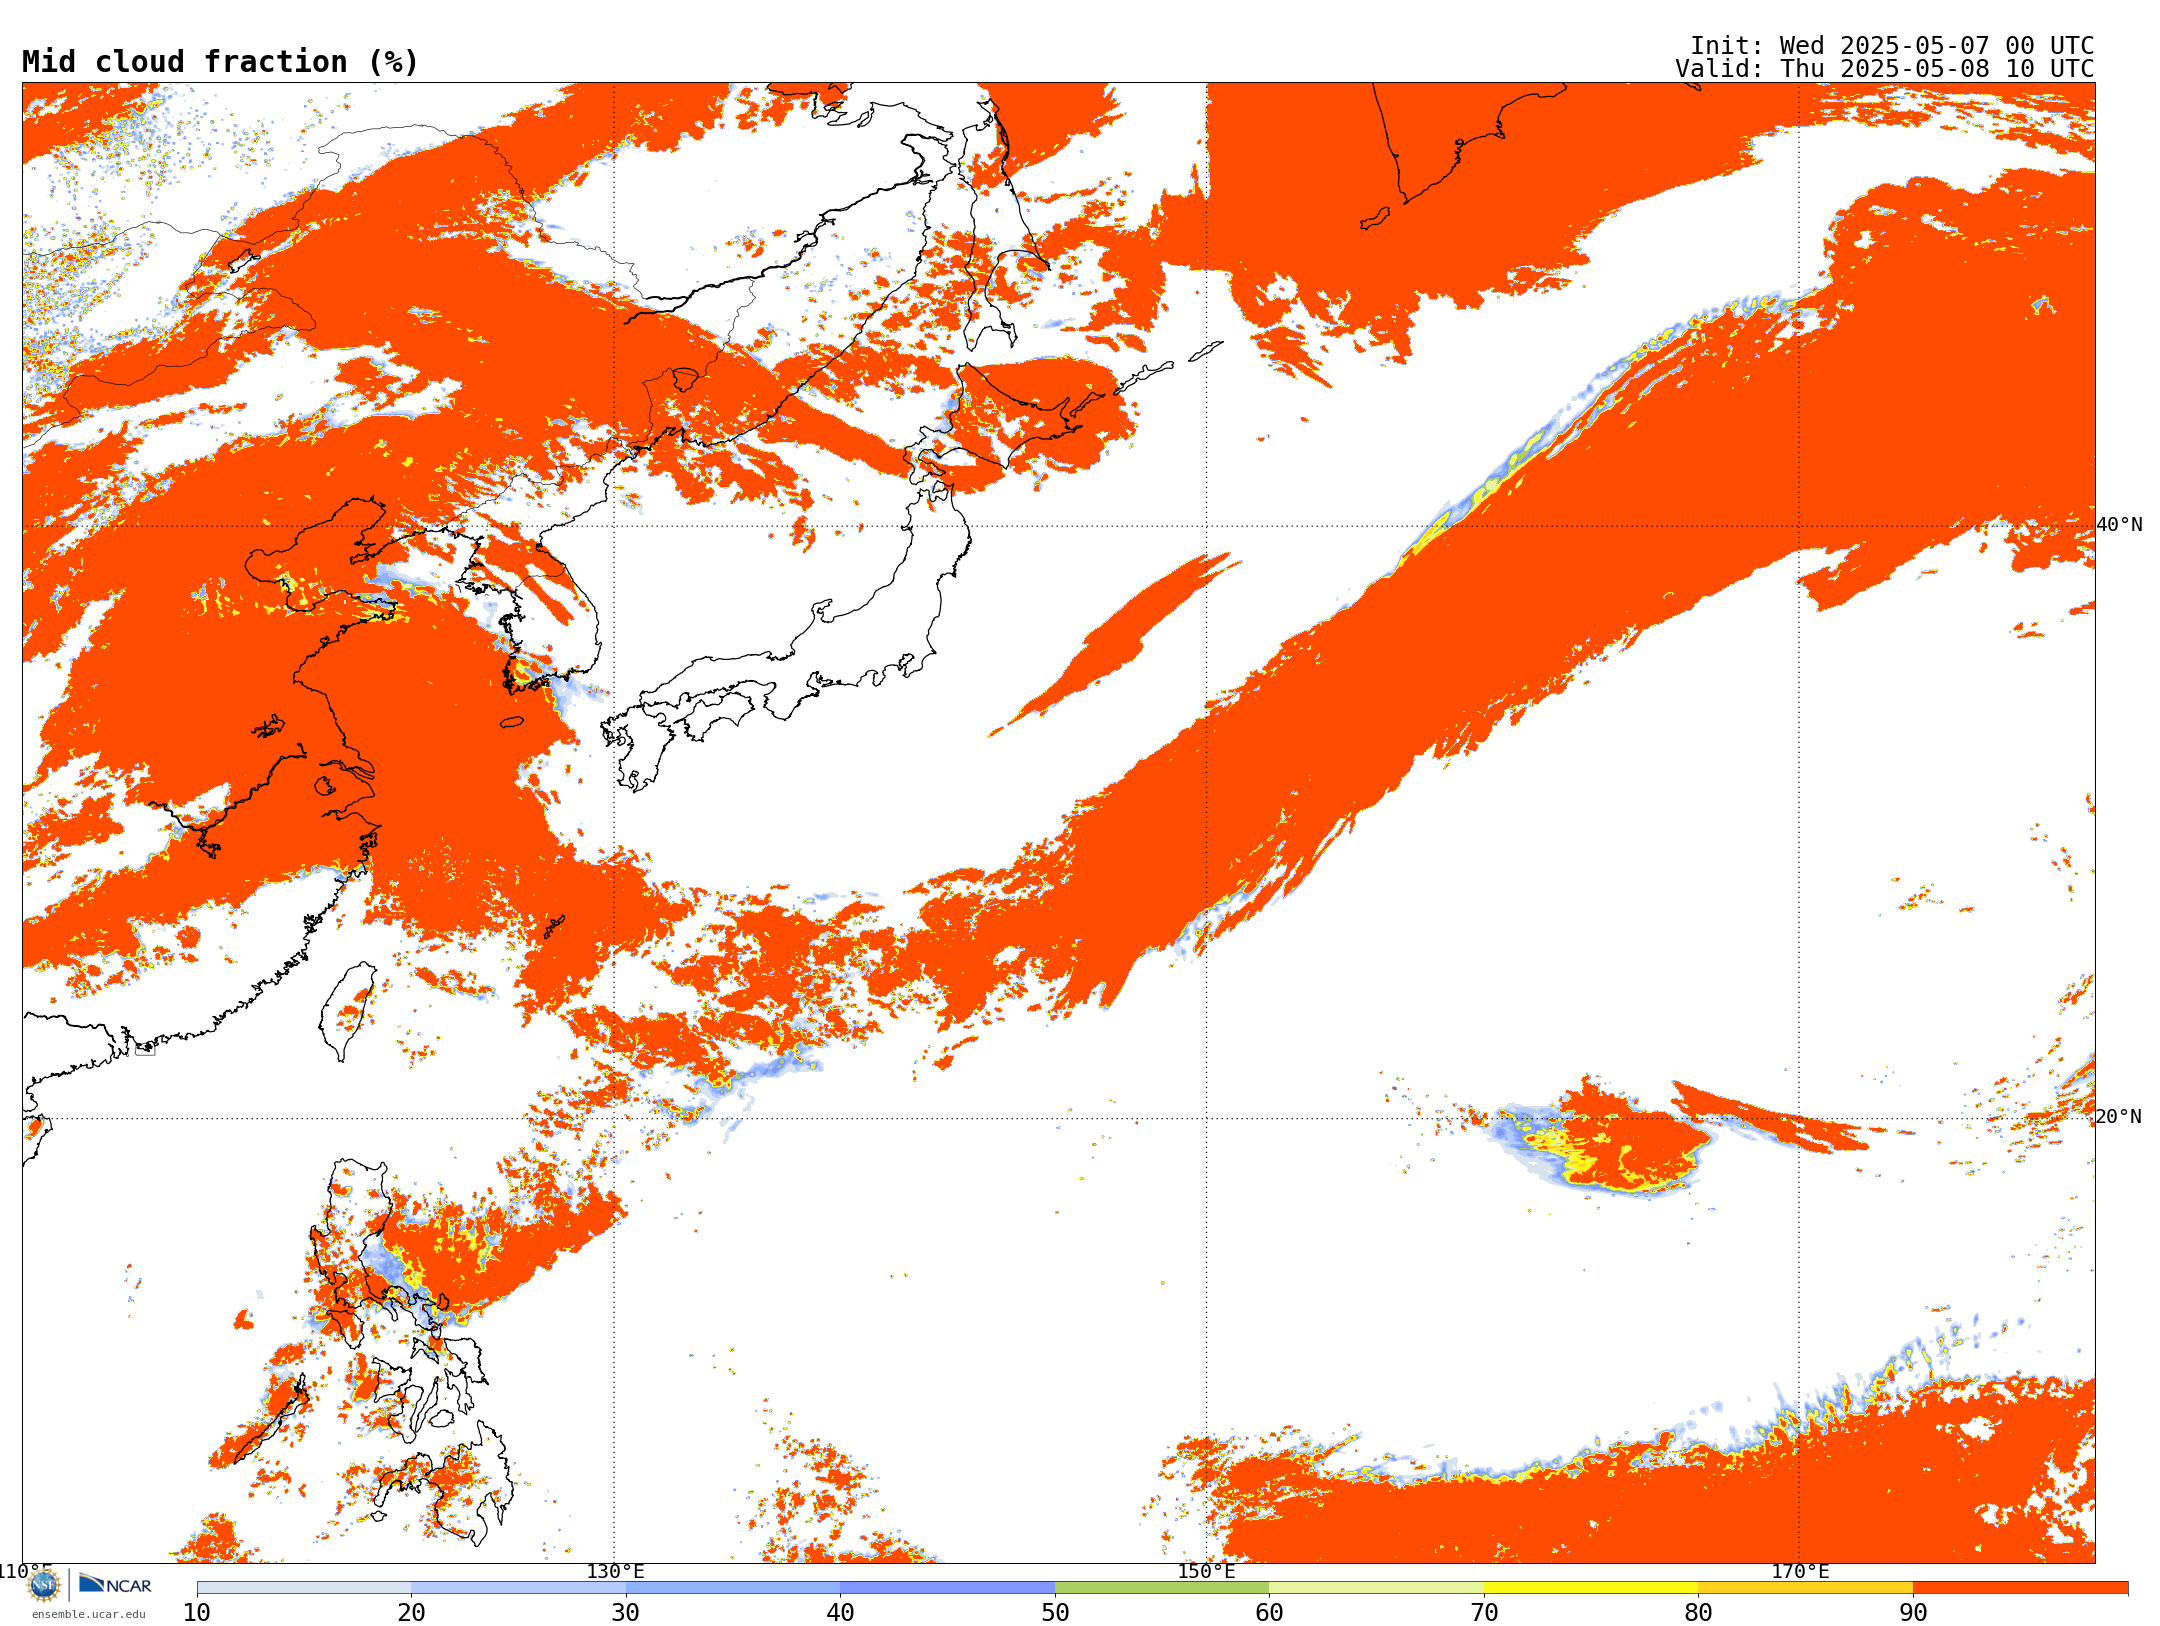Click the colorbar tick label 60
Image resolution: width=2160 pixels, height=1626 pixels.
(1269, 1613)
